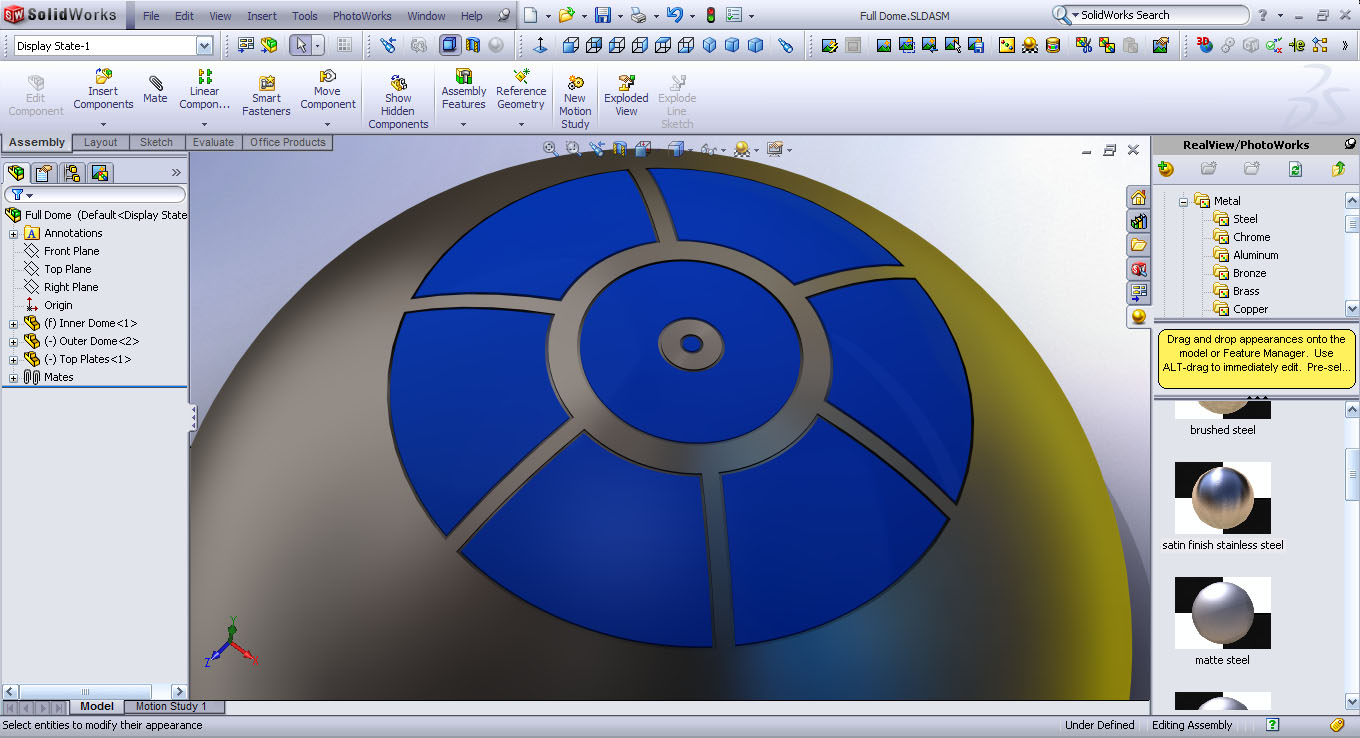
Task: Select the Brass appearance folder
Action: point(1236,291)
